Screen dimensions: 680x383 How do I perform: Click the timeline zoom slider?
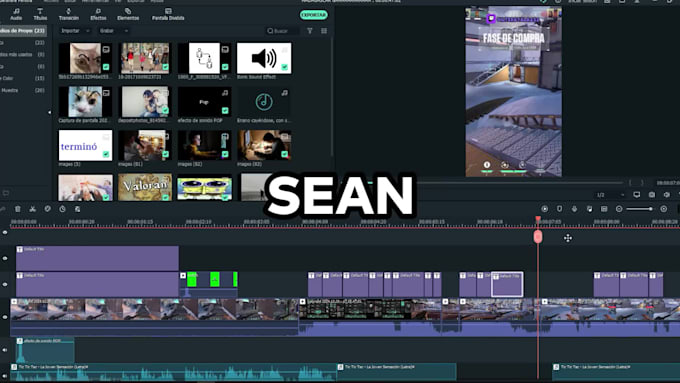click(x=639, y=209)
